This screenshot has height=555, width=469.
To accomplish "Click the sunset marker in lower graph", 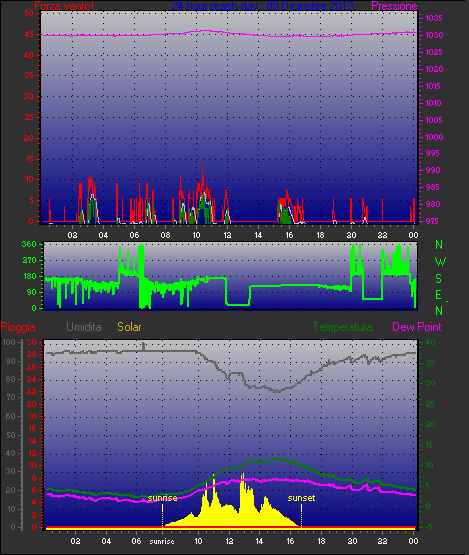I will (x=301, y=498).
